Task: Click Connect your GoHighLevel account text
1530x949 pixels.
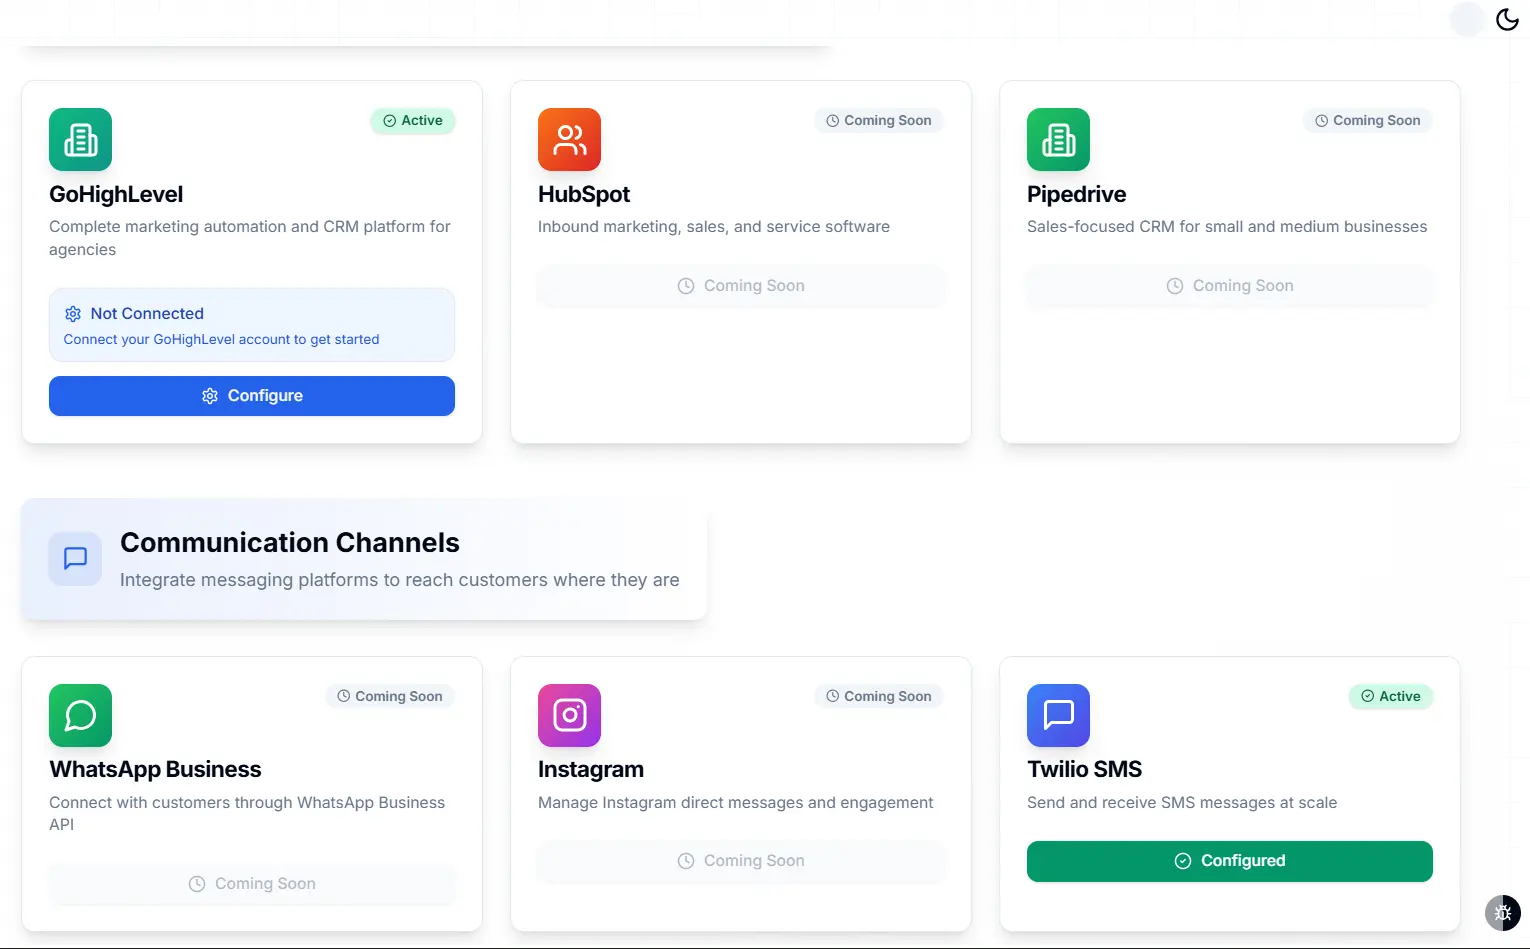Action: click(x=221, y=340)
